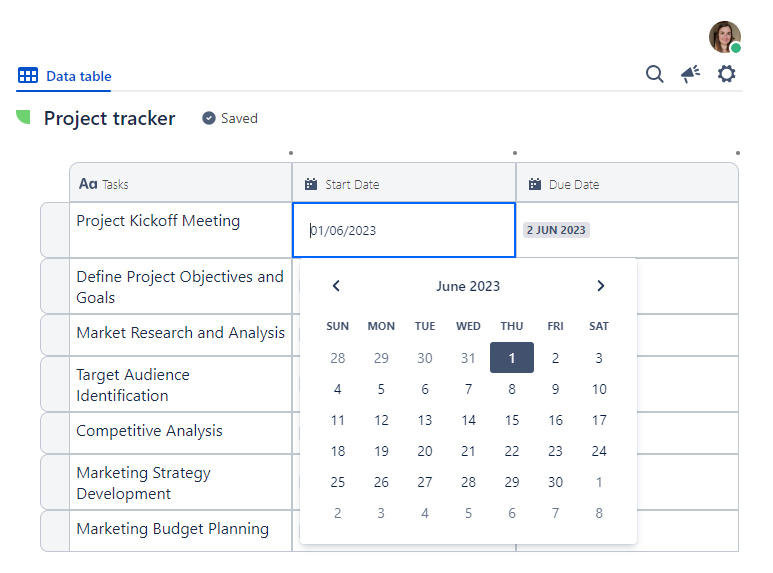
Task: Click the search magnifier icon
Action: 654,74
